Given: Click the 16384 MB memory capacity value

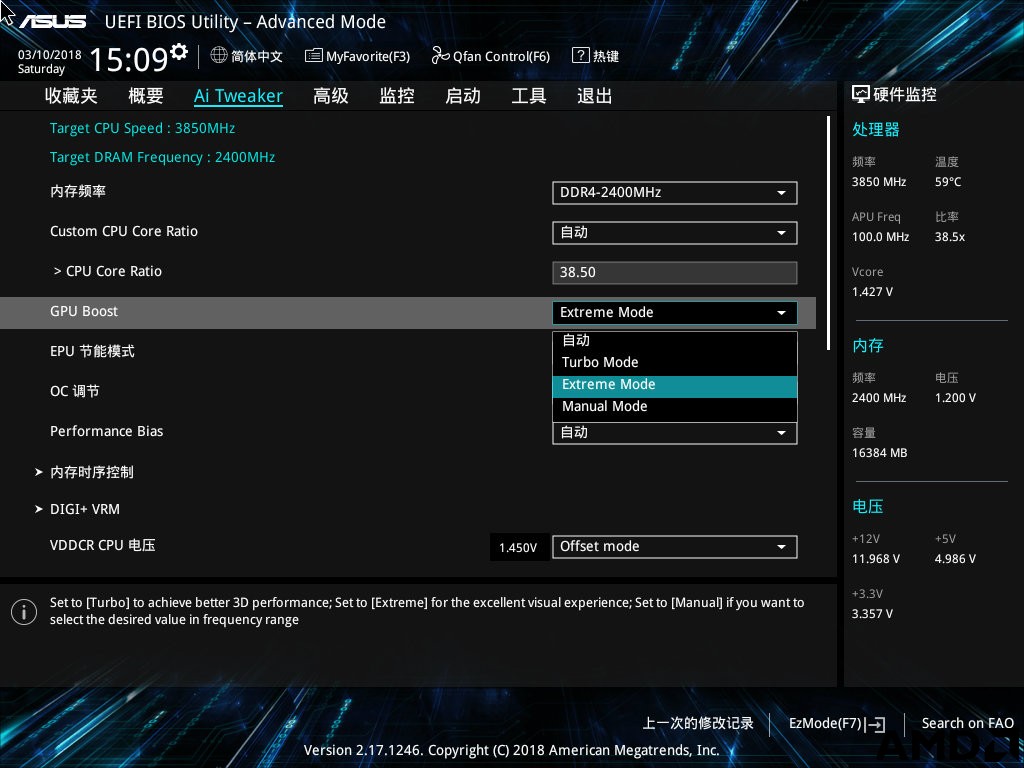Looking at the screenshot, I should pos(880,453).
